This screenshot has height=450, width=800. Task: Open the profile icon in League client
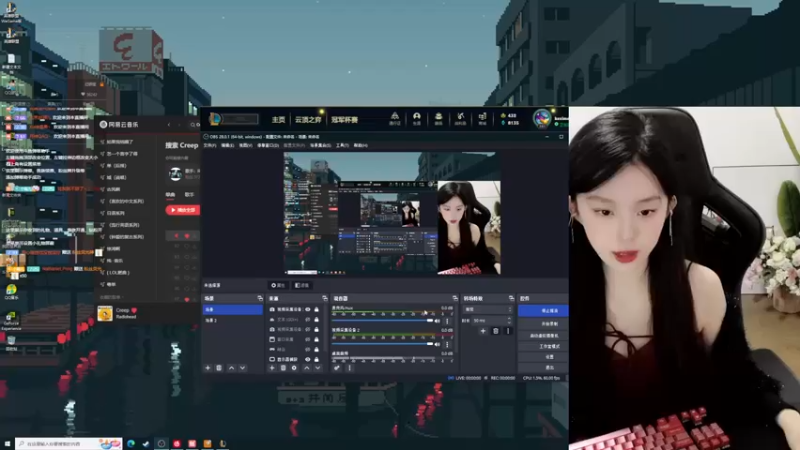(416, 118)
